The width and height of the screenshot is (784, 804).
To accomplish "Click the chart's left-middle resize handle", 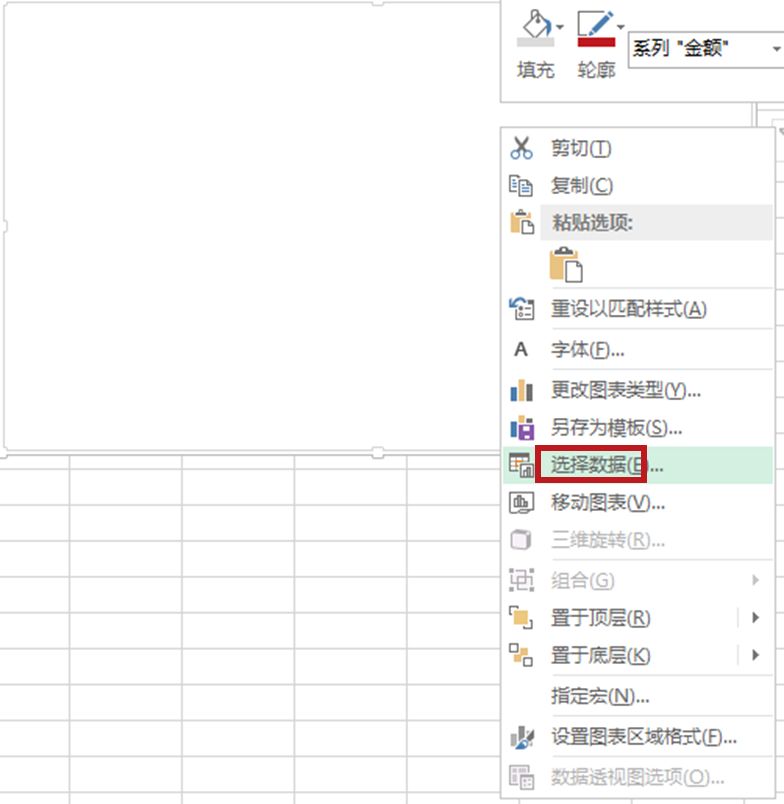I will [x=4, y=226].
